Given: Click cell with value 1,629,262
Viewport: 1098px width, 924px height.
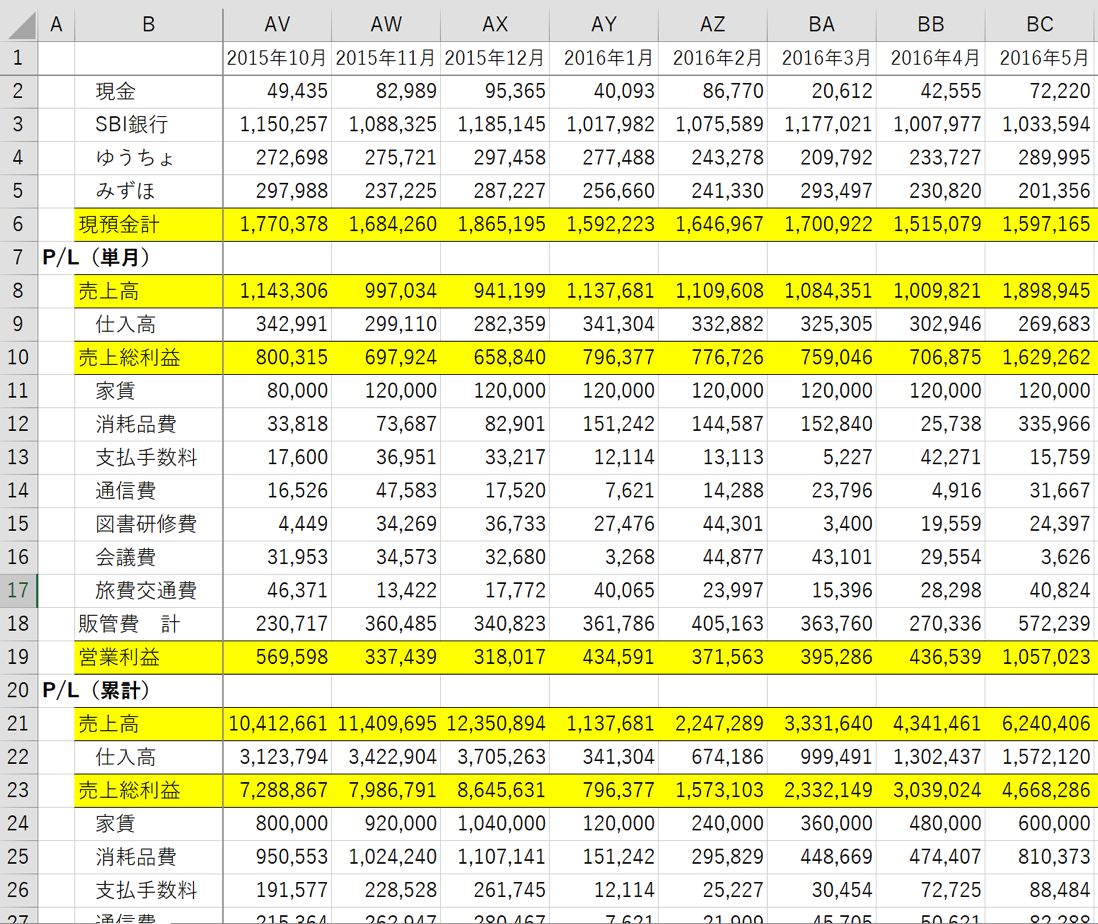Looking at the screenshot, I should pyautogui.click(x=1041, y=357).
